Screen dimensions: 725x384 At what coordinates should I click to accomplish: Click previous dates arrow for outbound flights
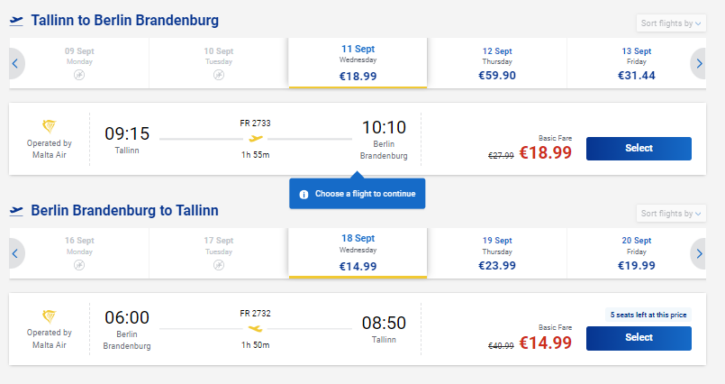(16, 63)
